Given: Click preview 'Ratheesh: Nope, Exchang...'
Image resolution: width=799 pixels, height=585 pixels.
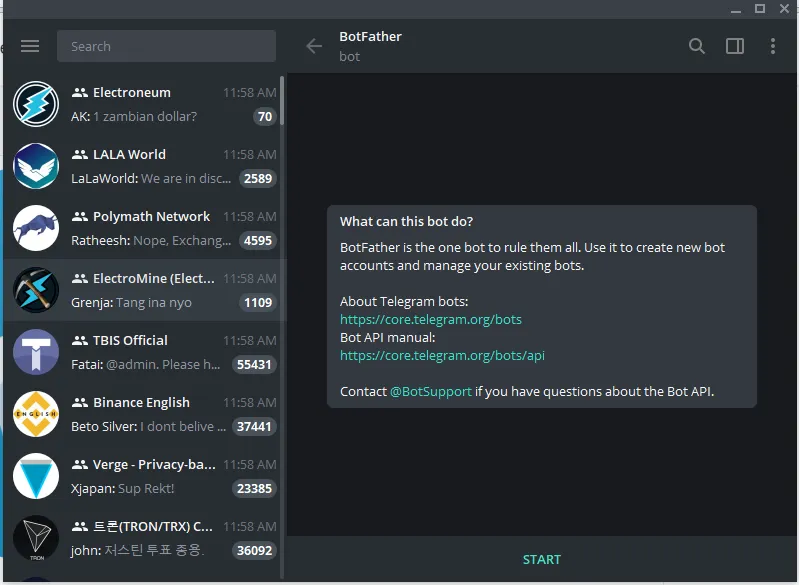Looking at the screenshot, I should coord(151,241).
